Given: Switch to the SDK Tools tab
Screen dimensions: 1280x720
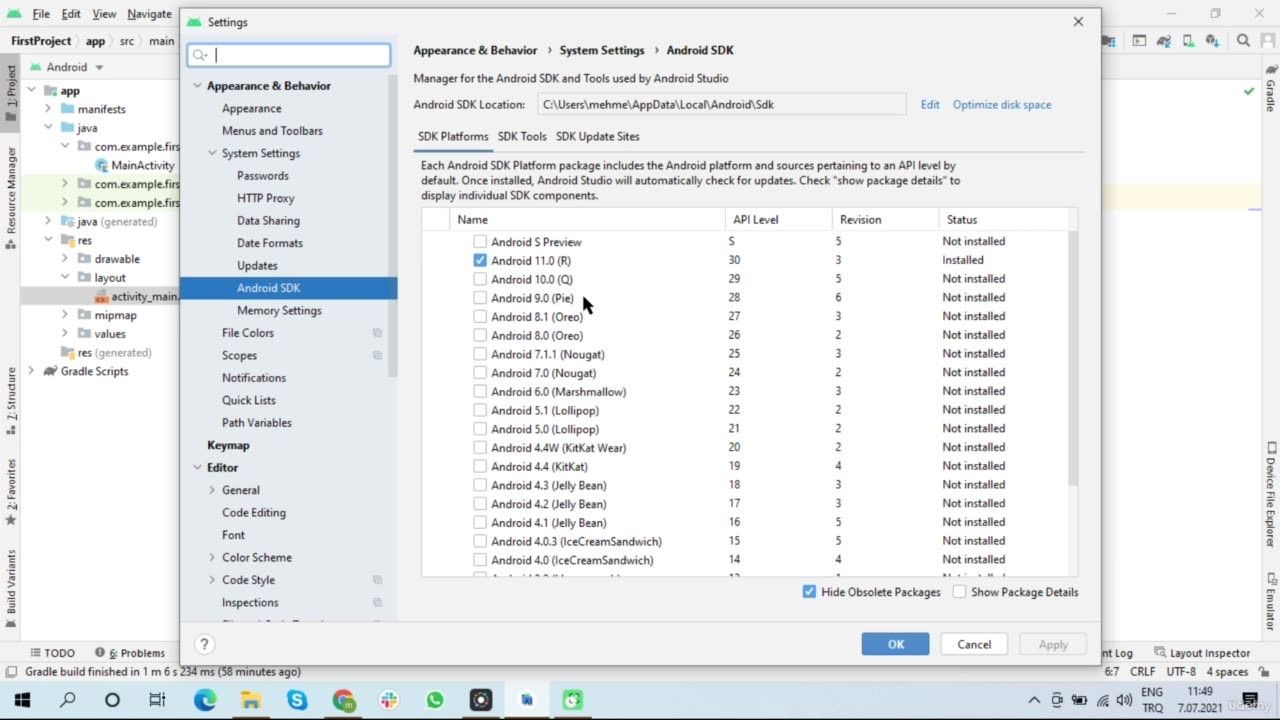Looking at the screenshot, I should tap(522, 137).
